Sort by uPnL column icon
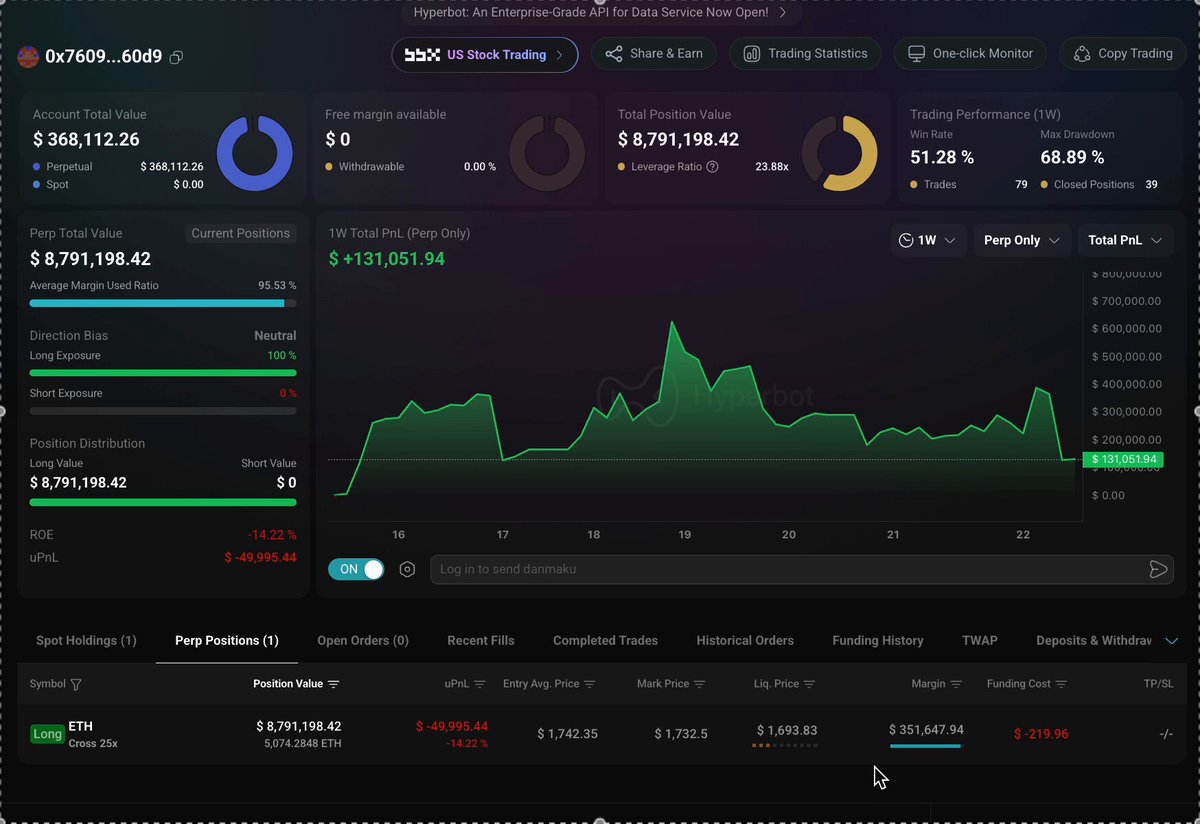Screen dimensions: 1200x824 pos(479,685)
